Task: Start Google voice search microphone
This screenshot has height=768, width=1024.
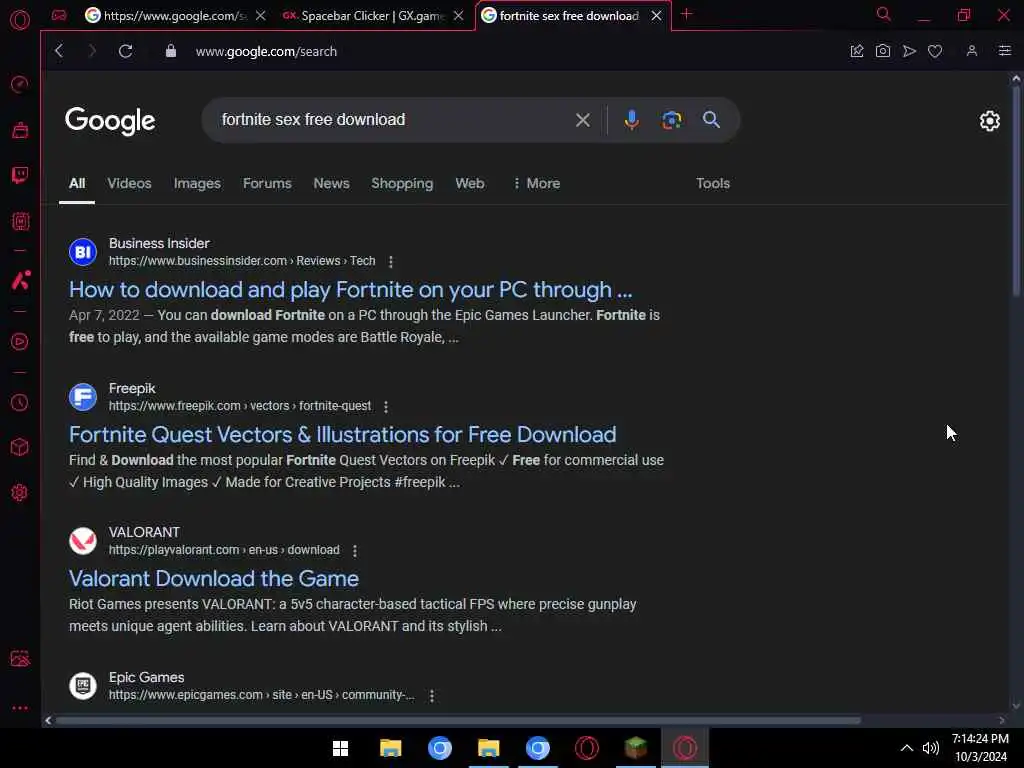Action: coord(632,120)
